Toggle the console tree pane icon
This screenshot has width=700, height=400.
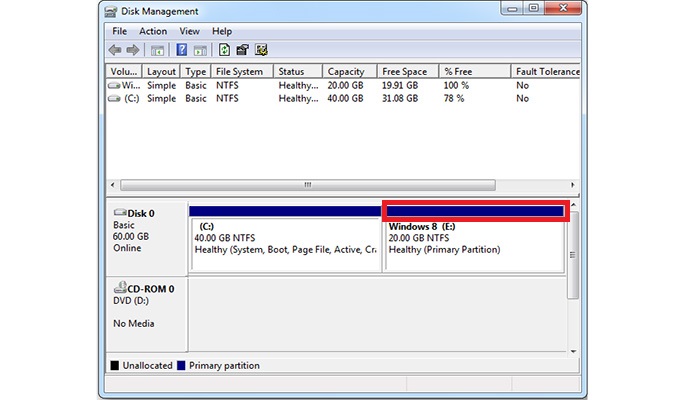tap(158, 49)
